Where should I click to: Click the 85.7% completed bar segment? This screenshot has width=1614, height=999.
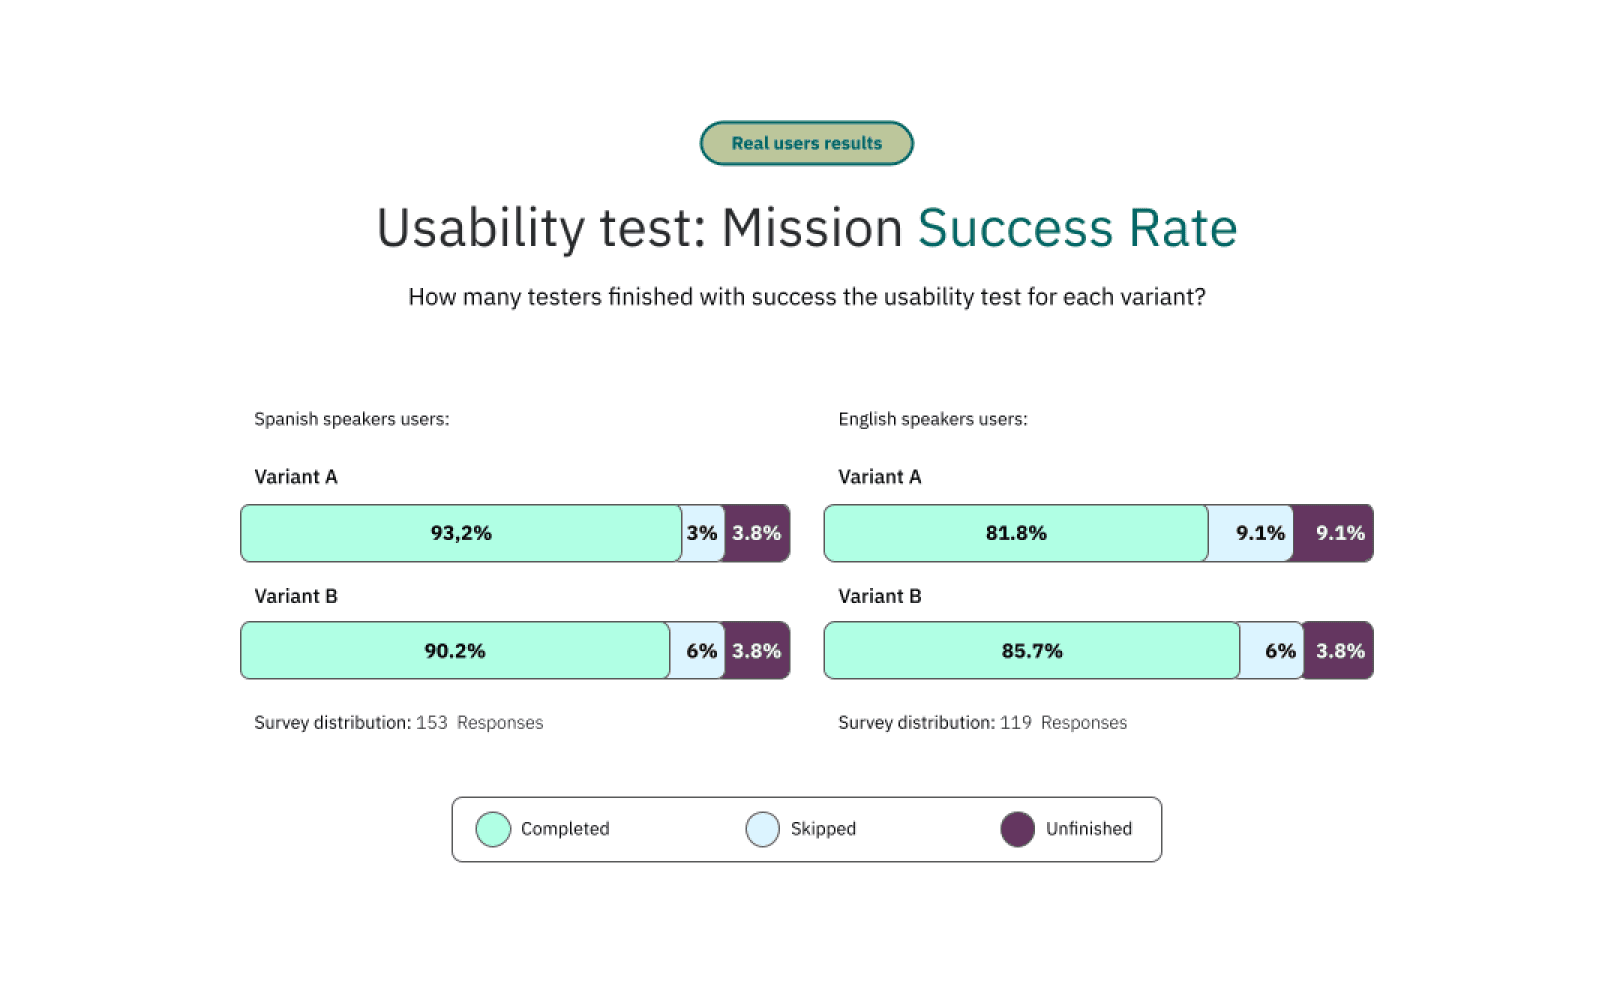click(1032, 651)
